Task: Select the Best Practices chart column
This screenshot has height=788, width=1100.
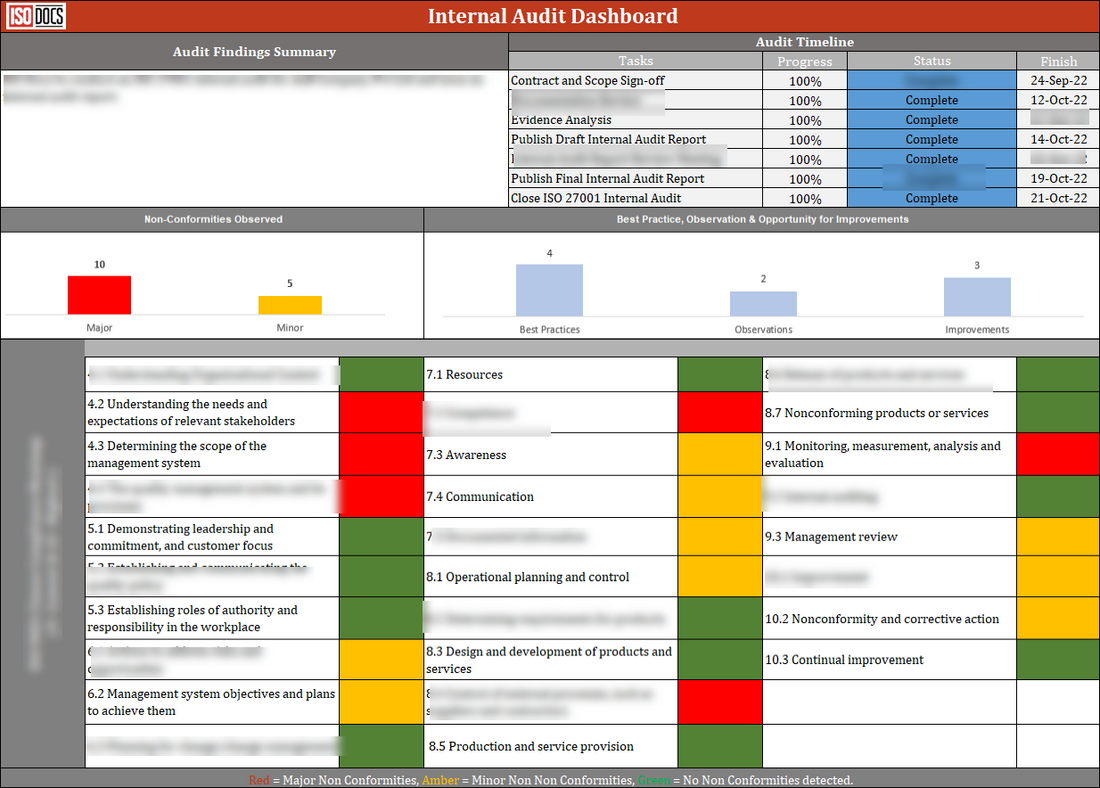Action: coord(549,288)
